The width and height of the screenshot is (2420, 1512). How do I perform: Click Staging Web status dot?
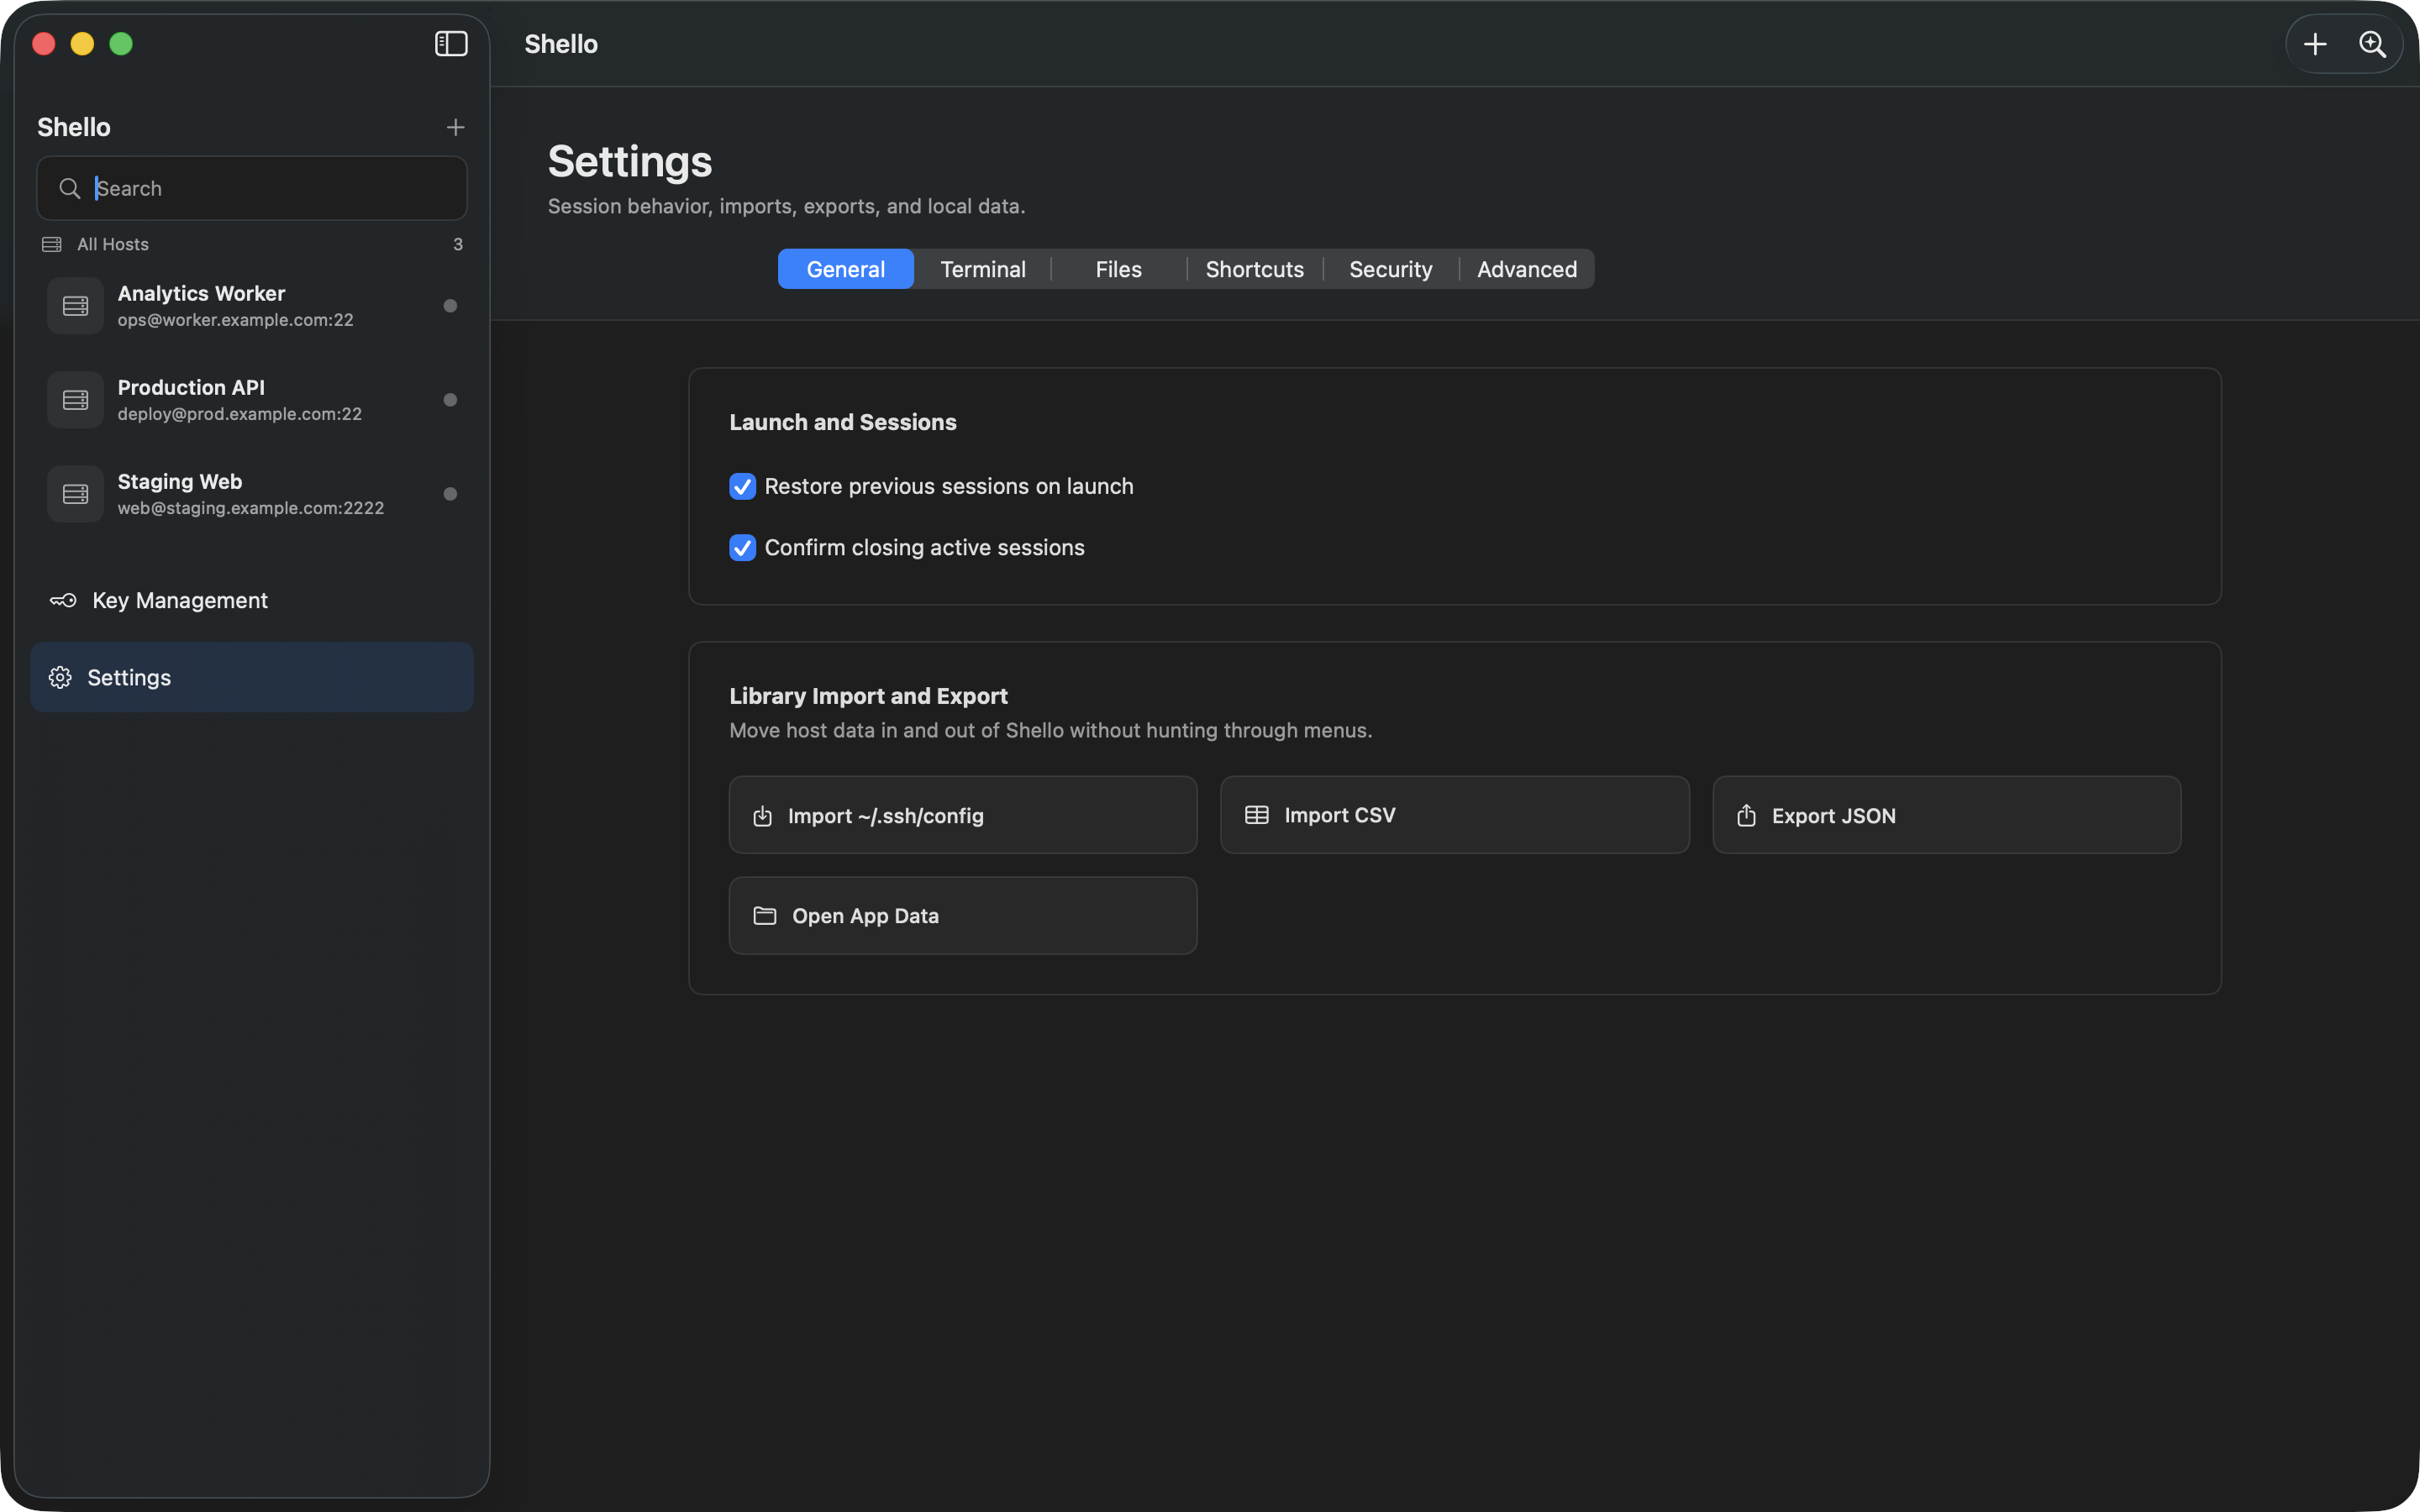point(450,494)
